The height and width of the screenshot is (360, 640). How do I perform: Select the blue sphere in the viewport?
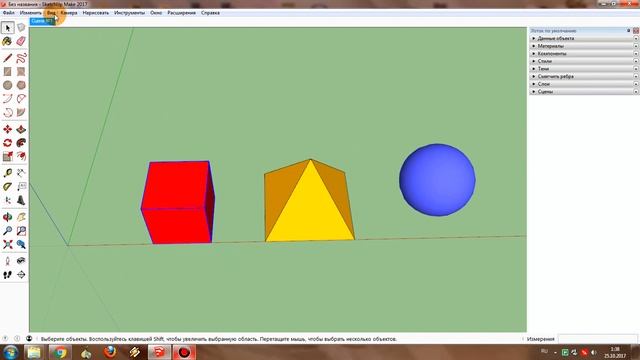click(437, 180)
